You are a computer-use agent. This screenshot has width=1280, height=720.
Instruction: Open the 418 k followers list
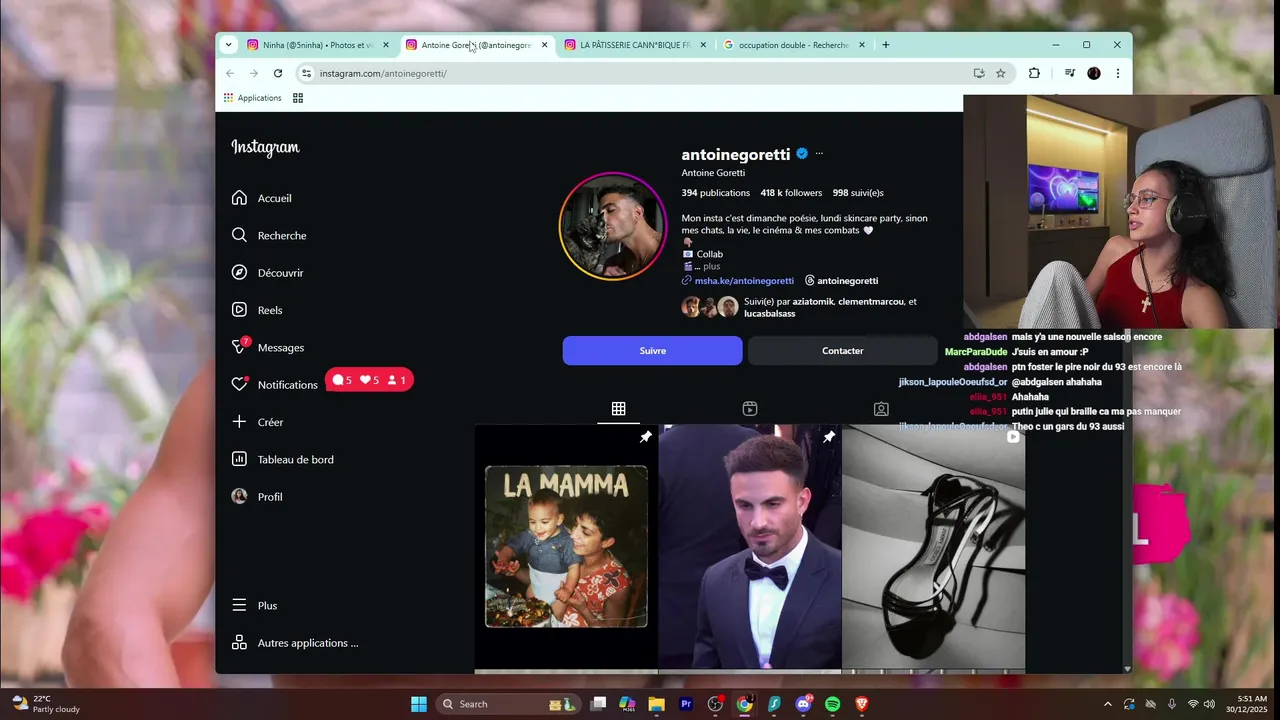point(791,193)
